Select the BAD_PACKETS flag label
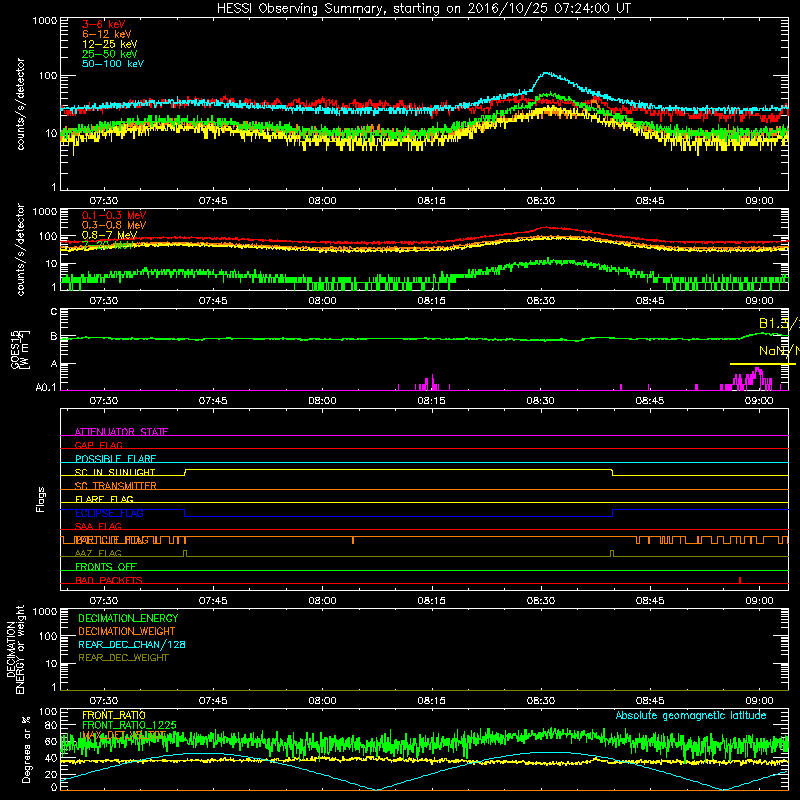 [x=109, y=580]
